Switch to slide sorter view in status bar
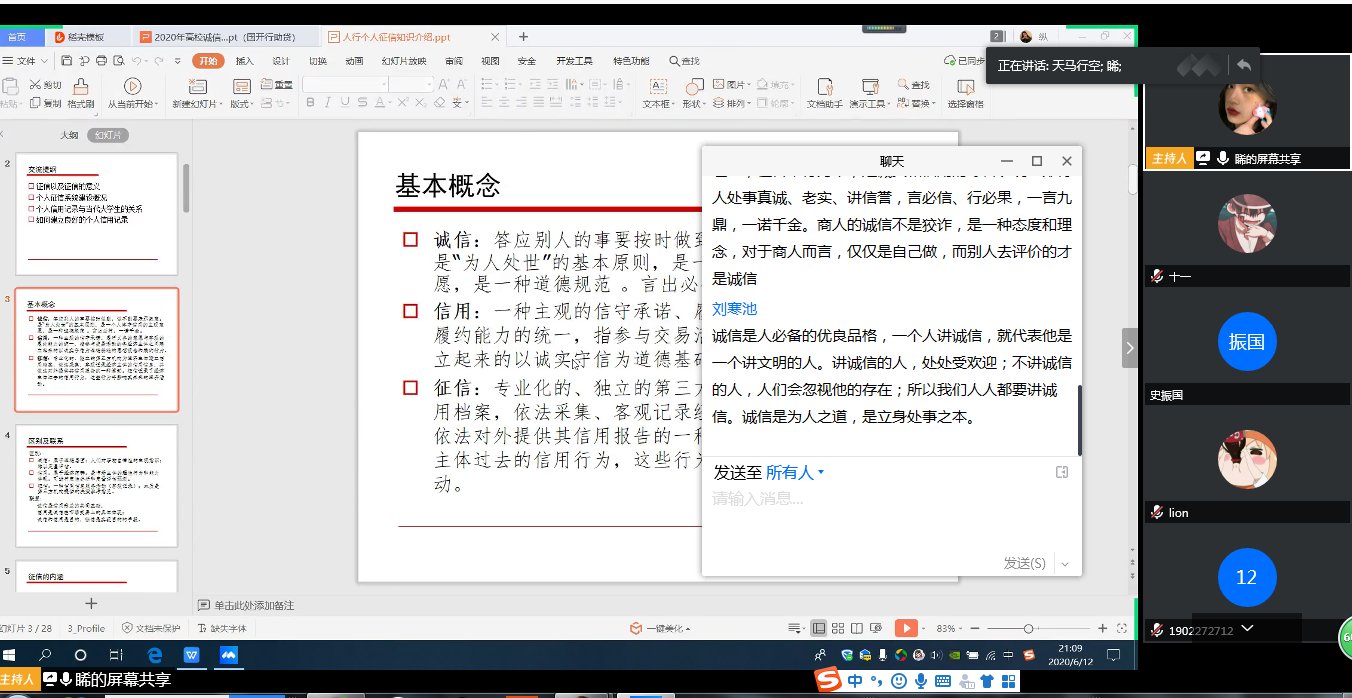Image resolution: width=1352 pixels, height=698 pixels. click(x=836, y=628)
